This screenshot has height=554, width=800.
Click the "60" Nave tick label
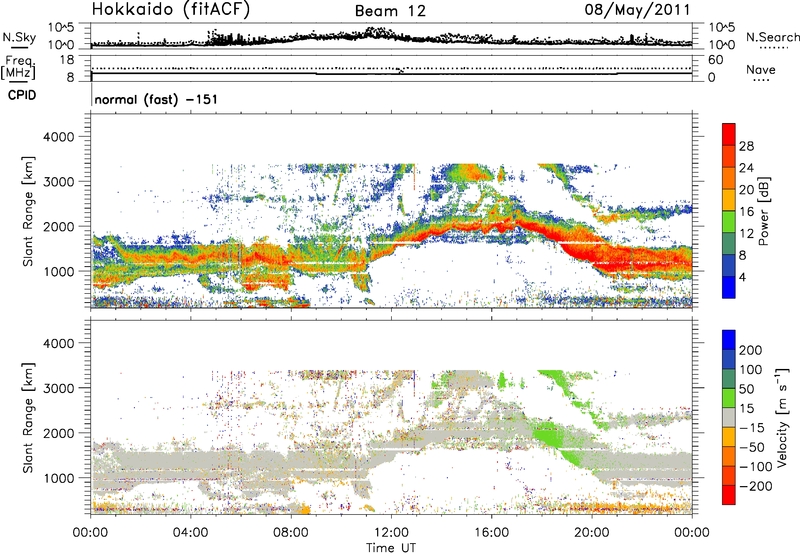pyautogui.click(x=715, y=60)
